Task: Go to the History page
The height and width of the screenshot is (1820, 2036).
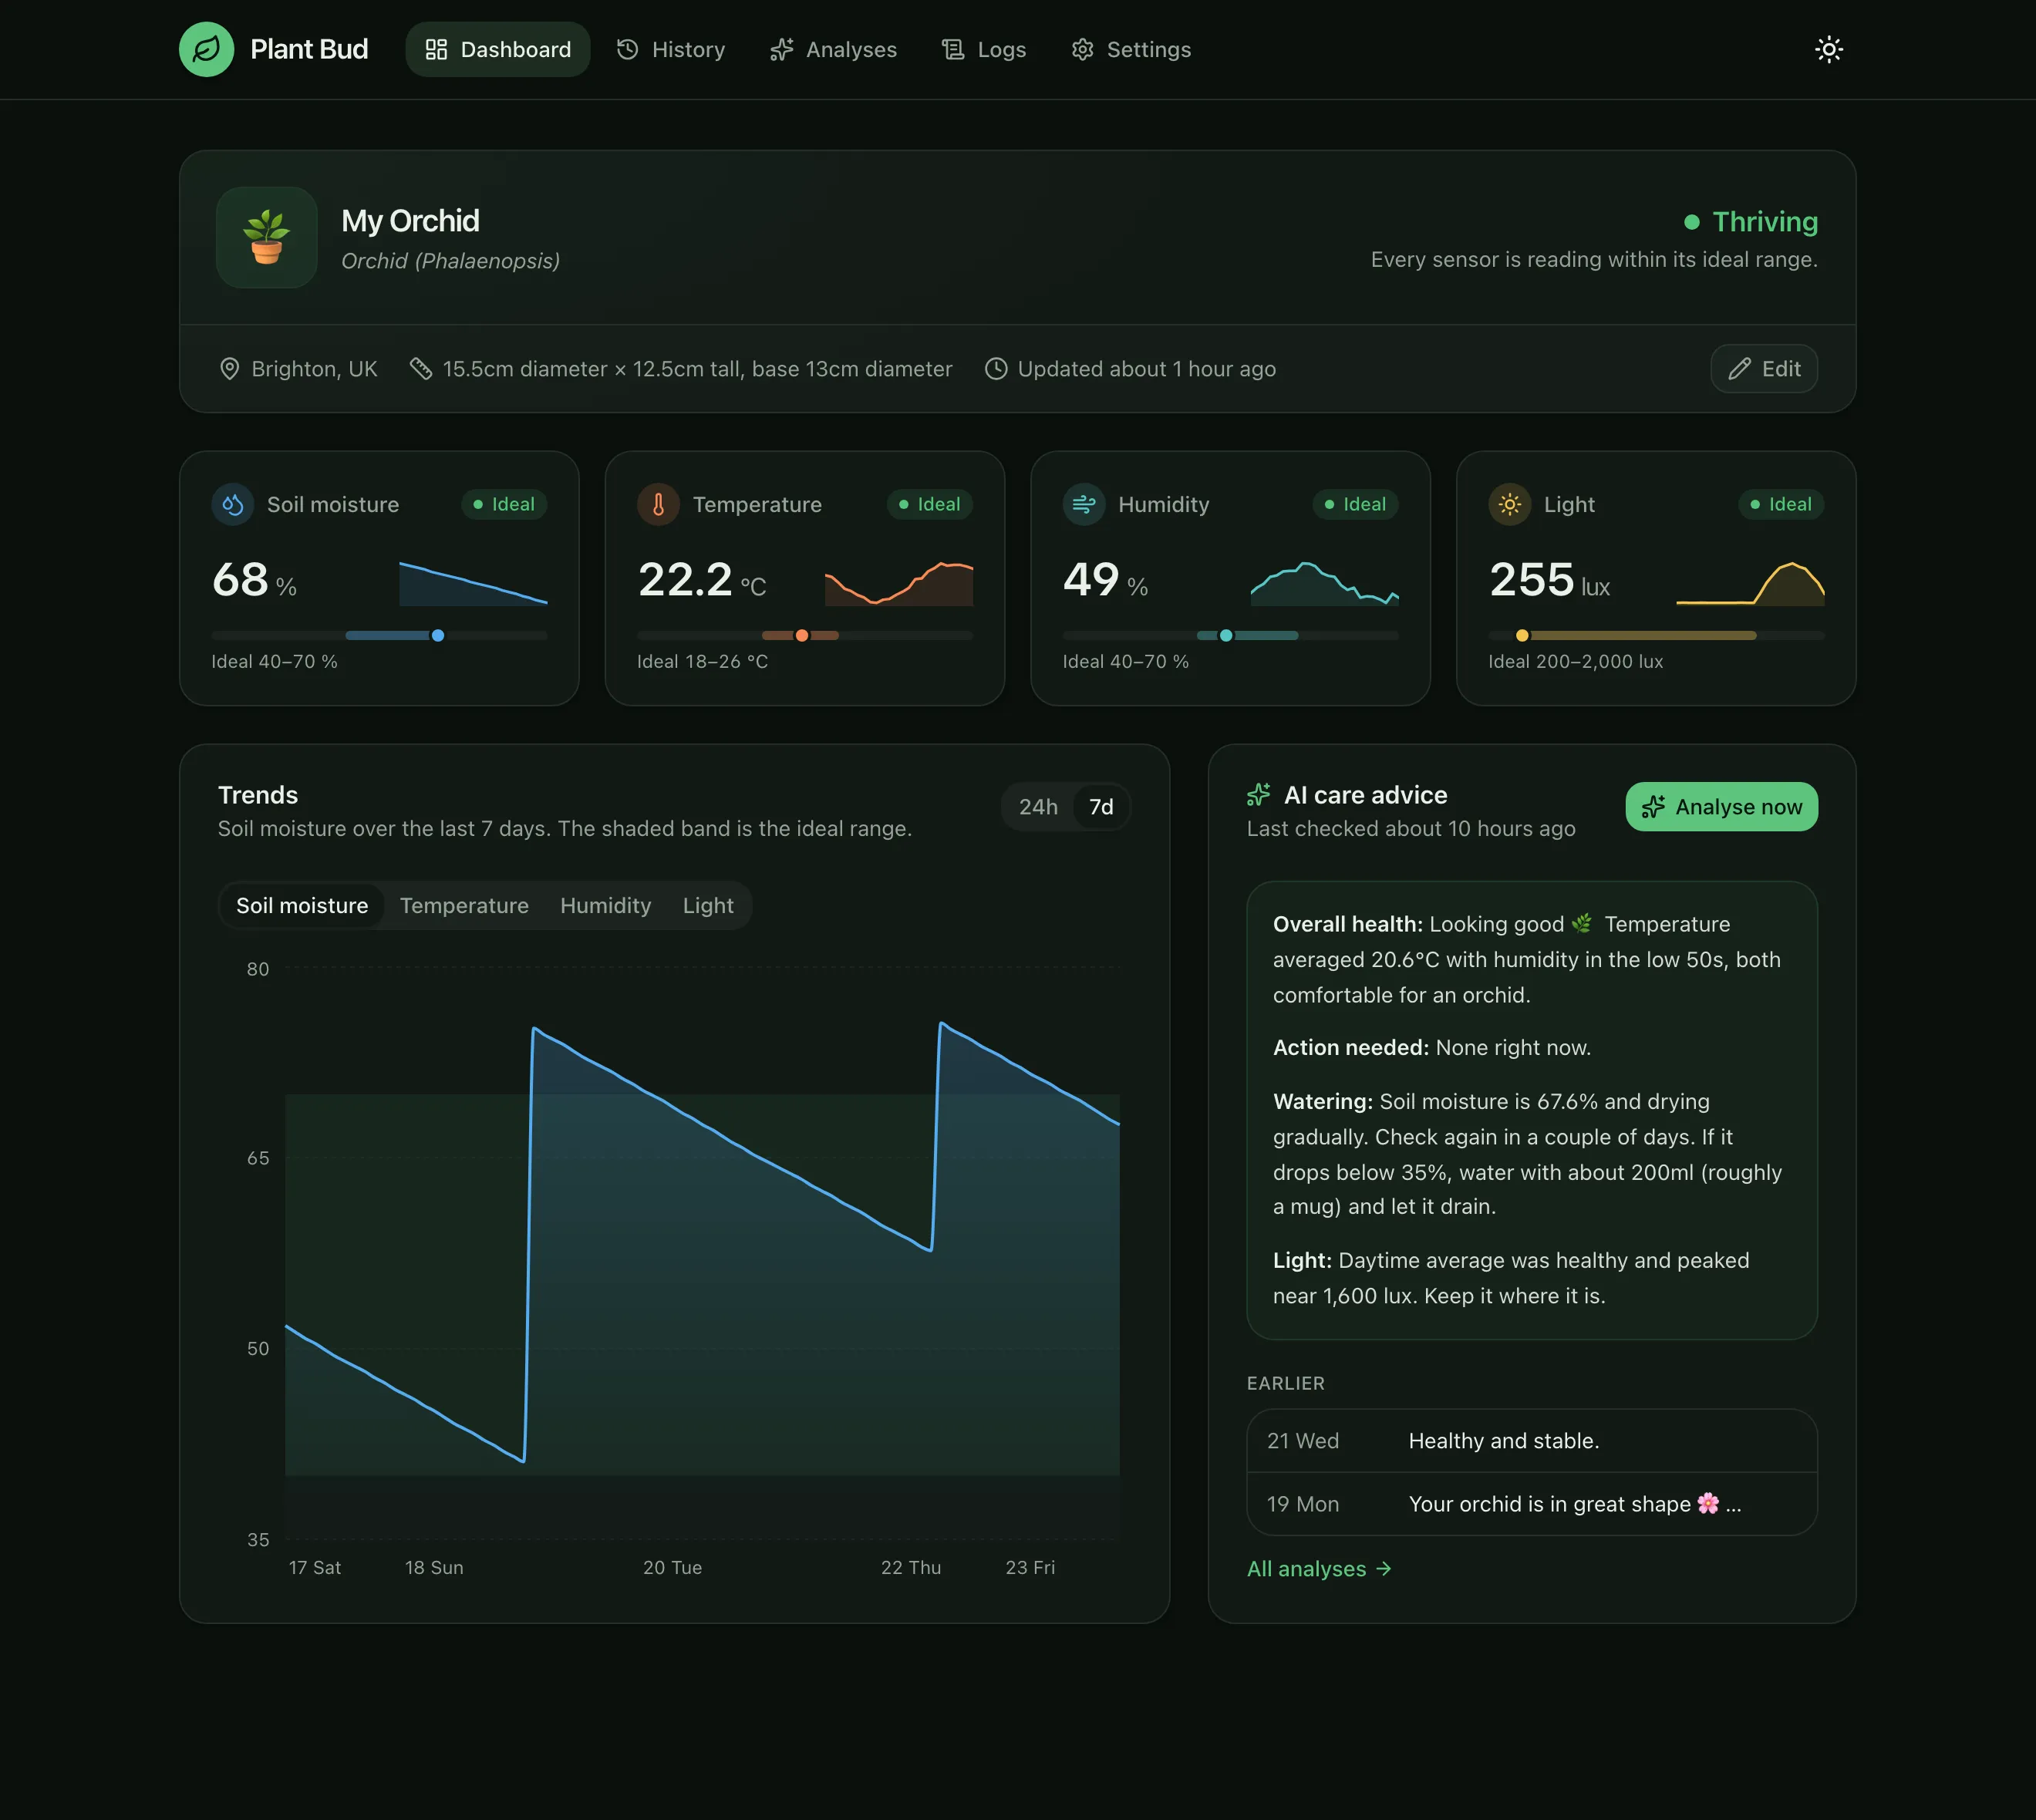Action: coord(670,49)
